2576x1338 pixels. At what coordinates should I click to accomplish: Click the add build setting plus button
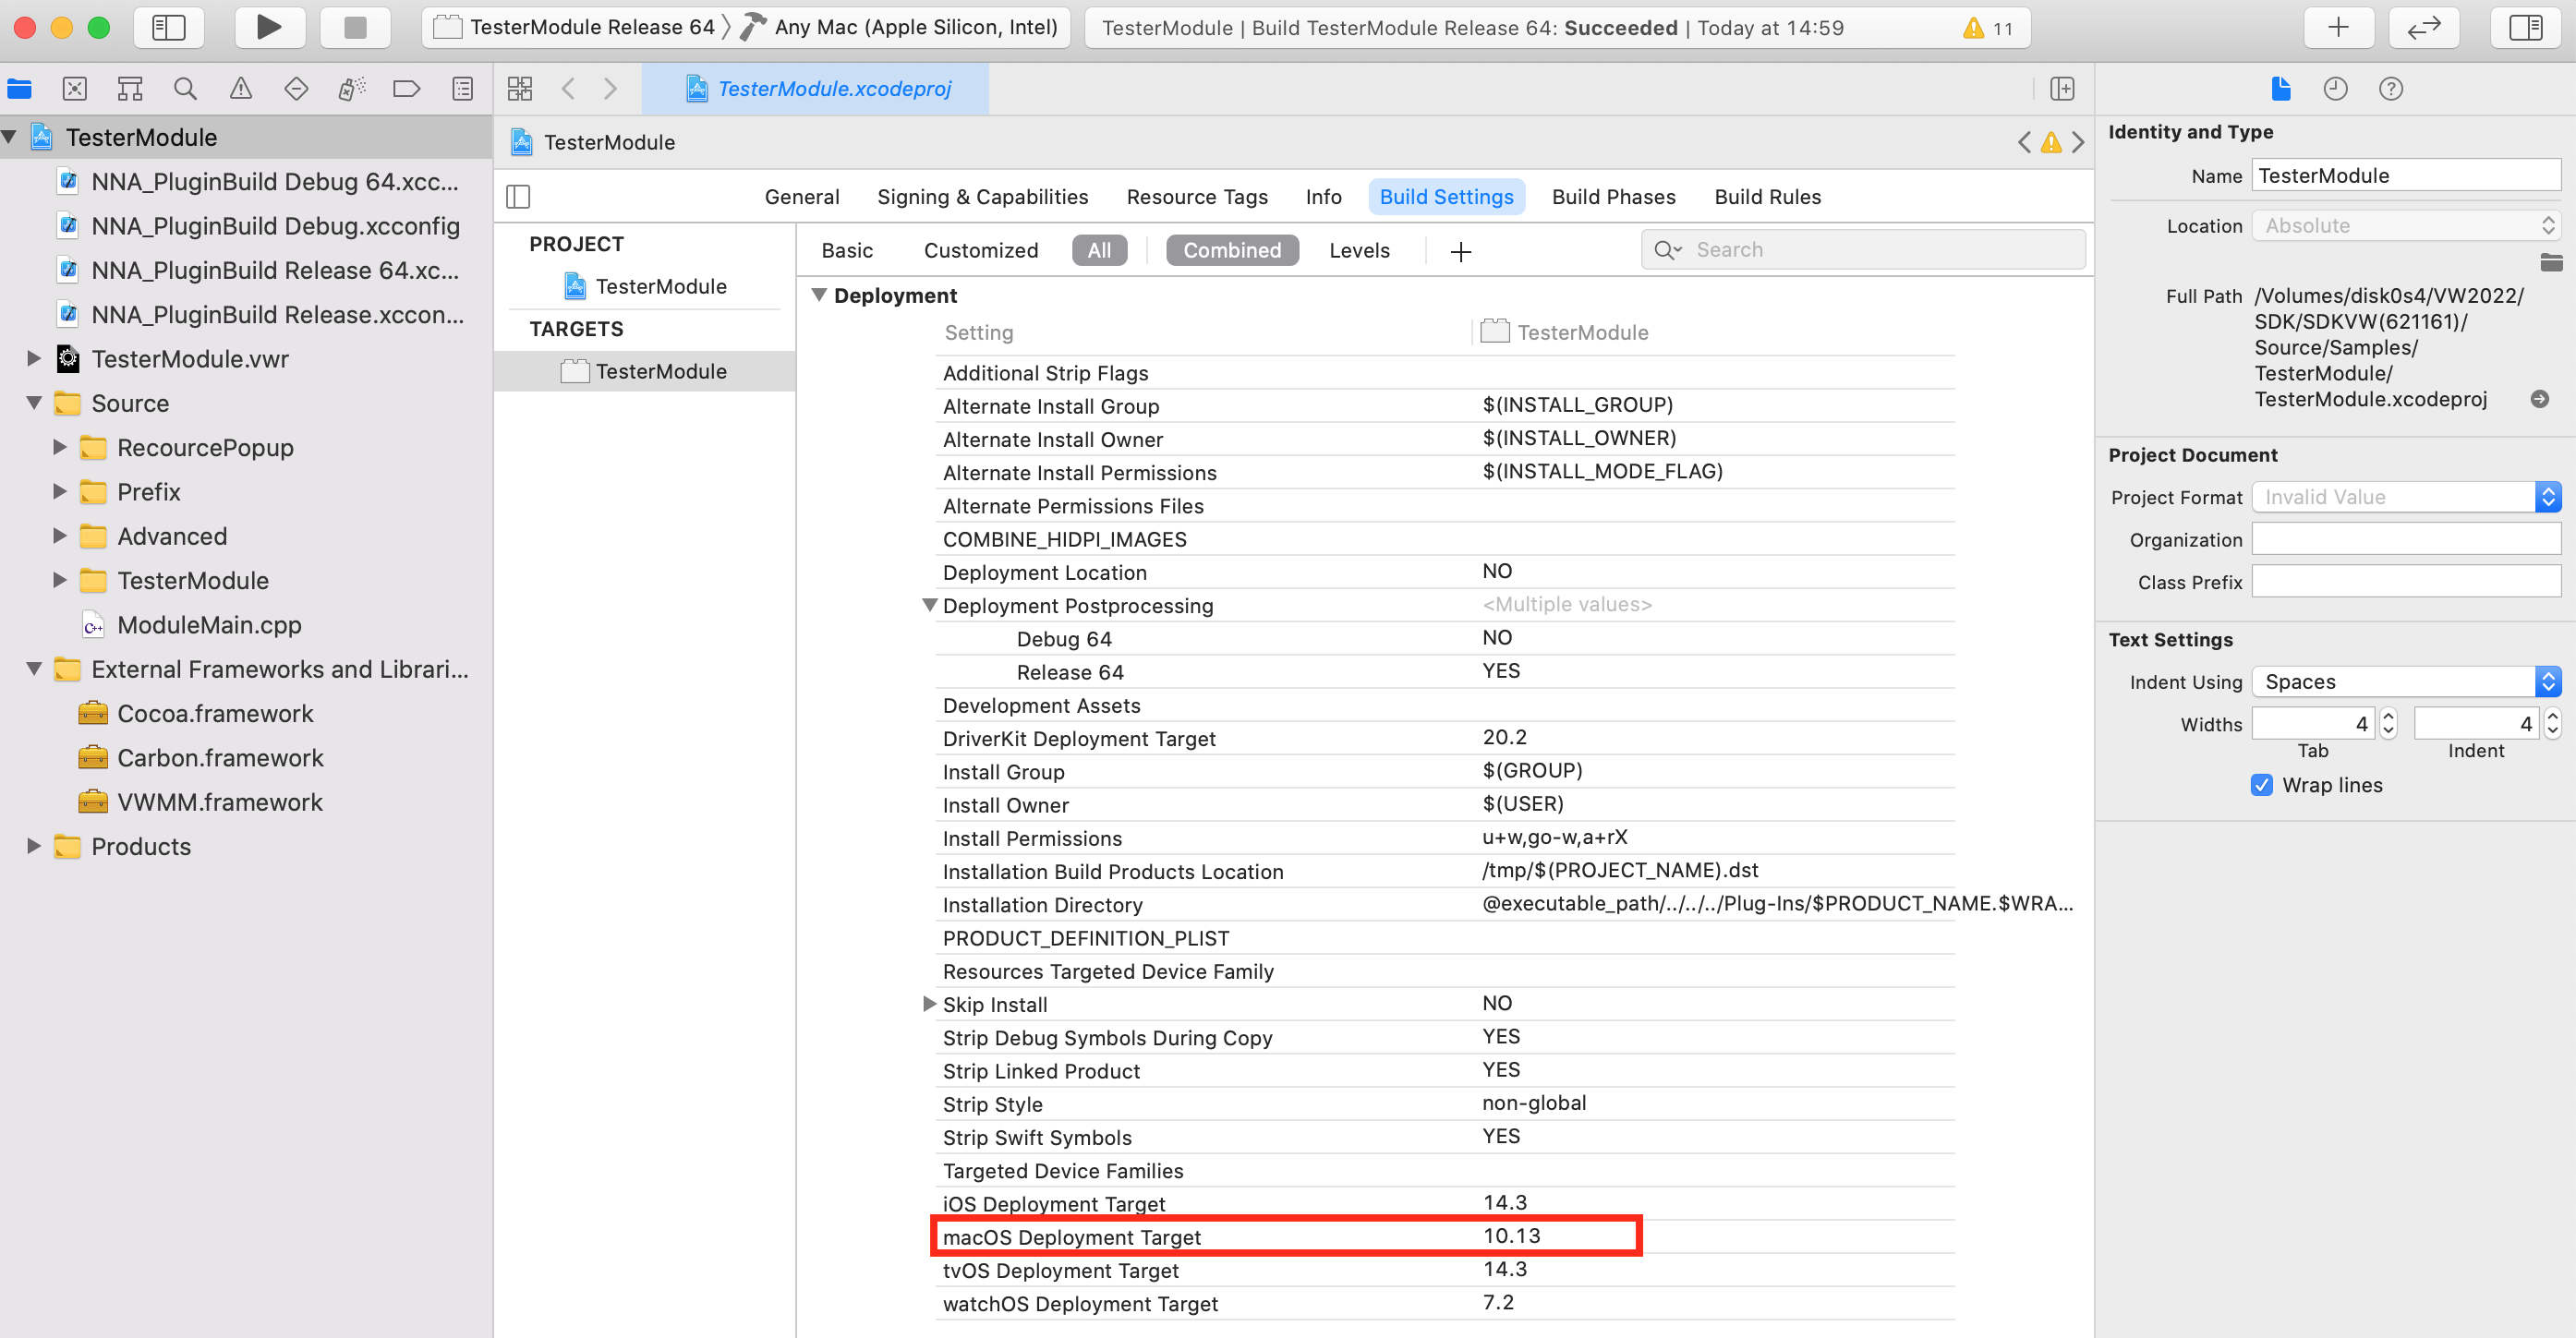(x=1460, y=251)
